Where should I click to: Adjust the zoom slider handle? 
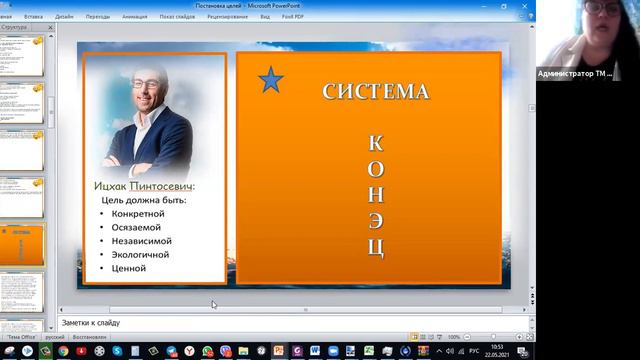click(493, 337)
